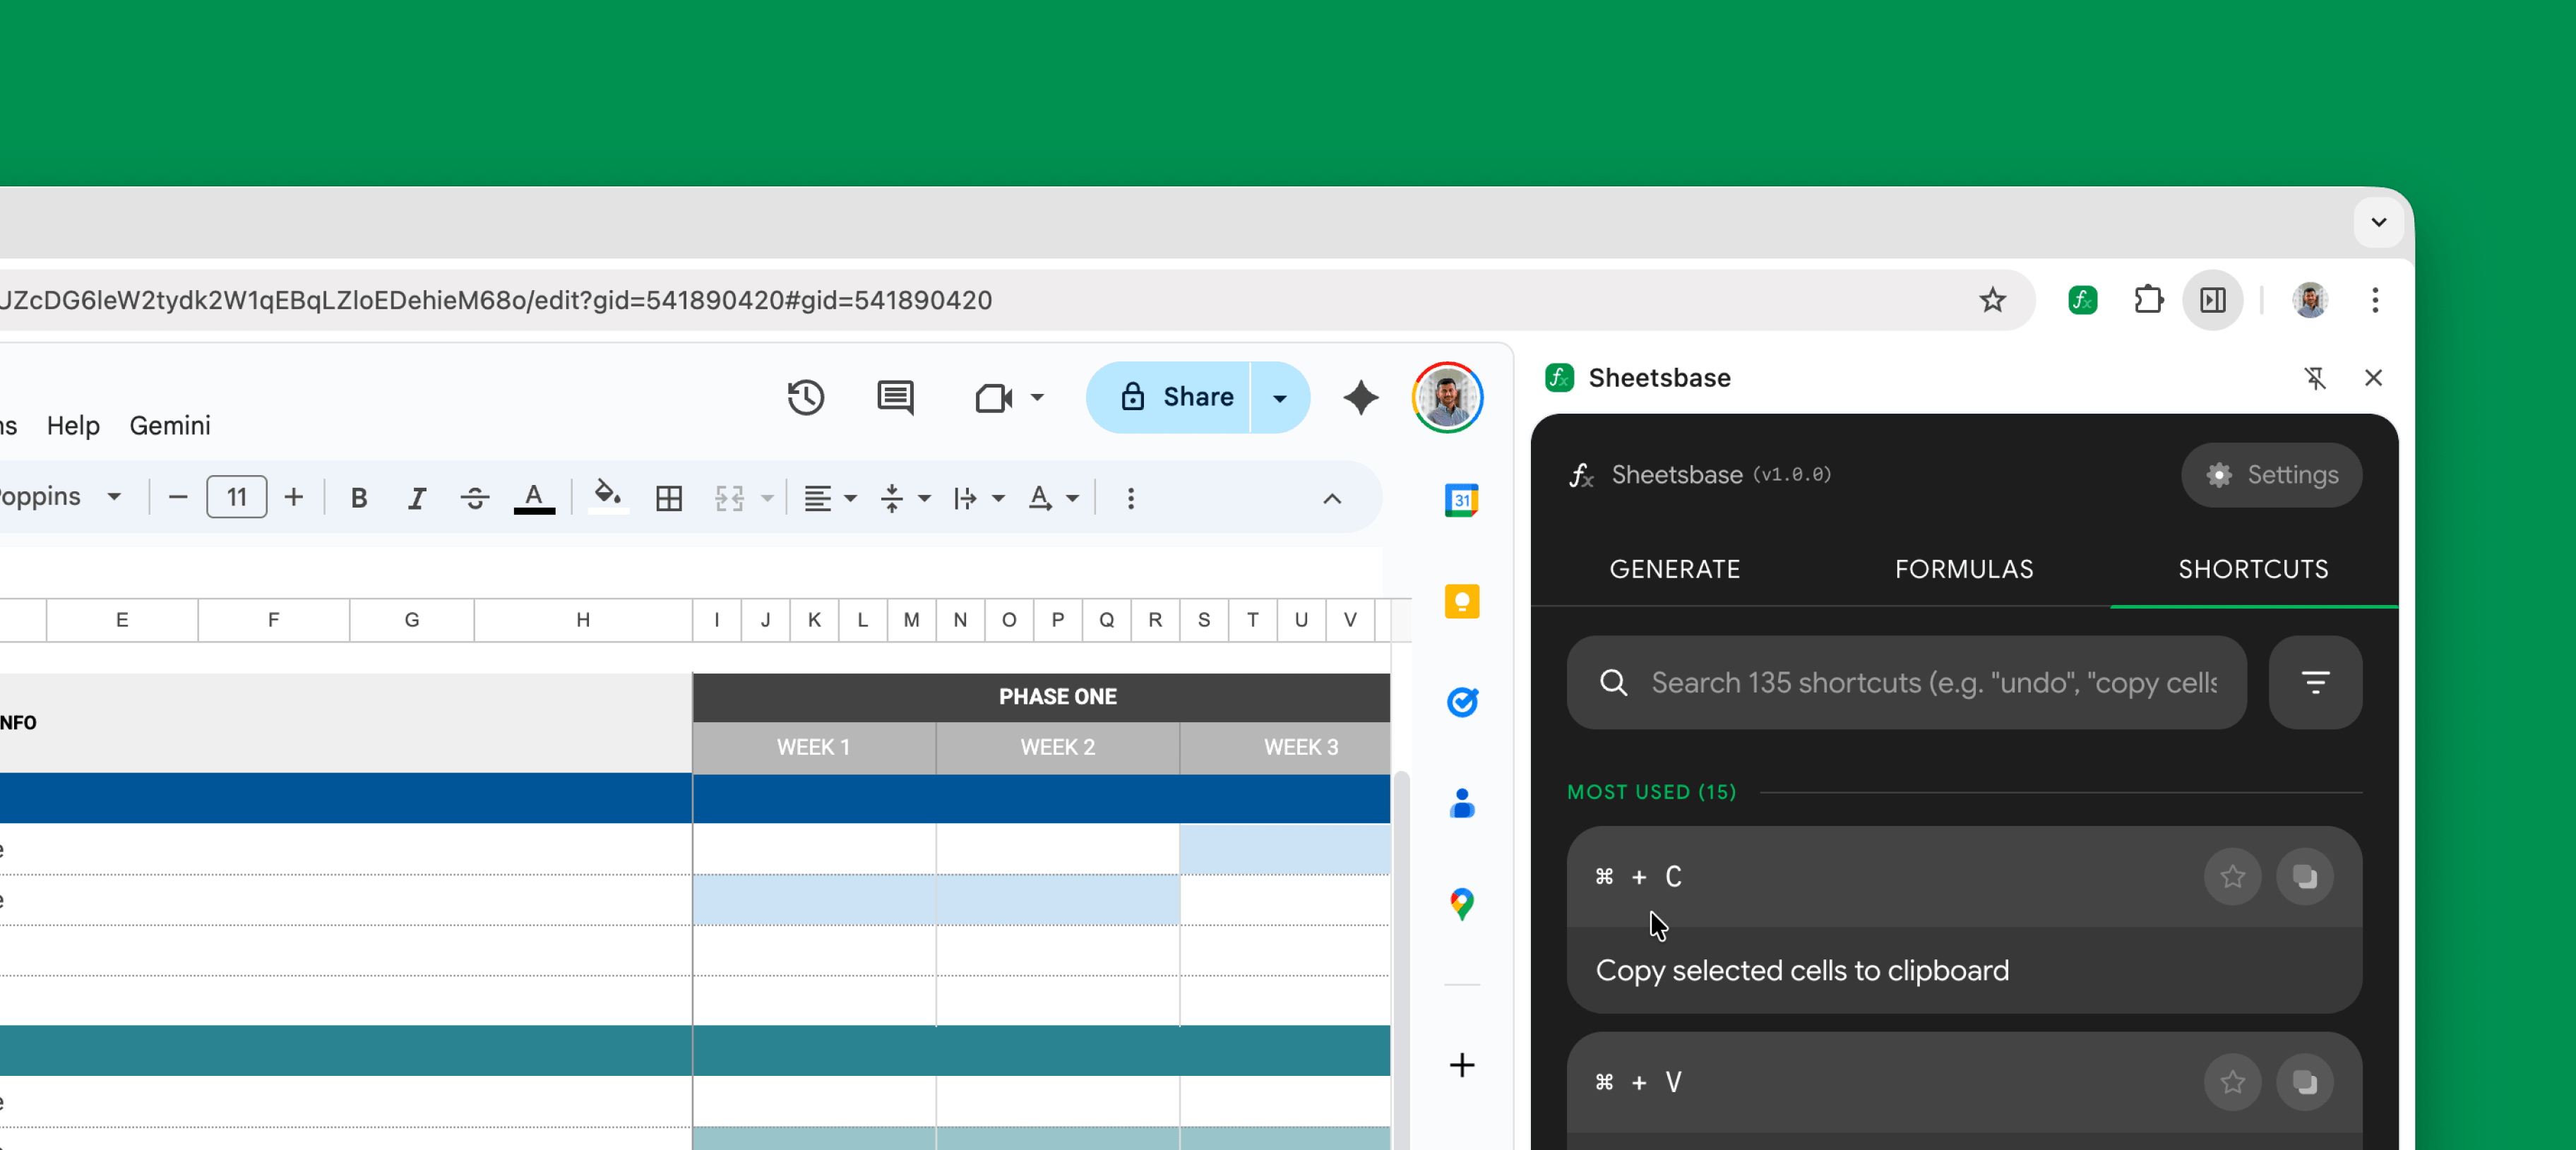Open the Gemini menu
2576x1150 pixels.
169,425
